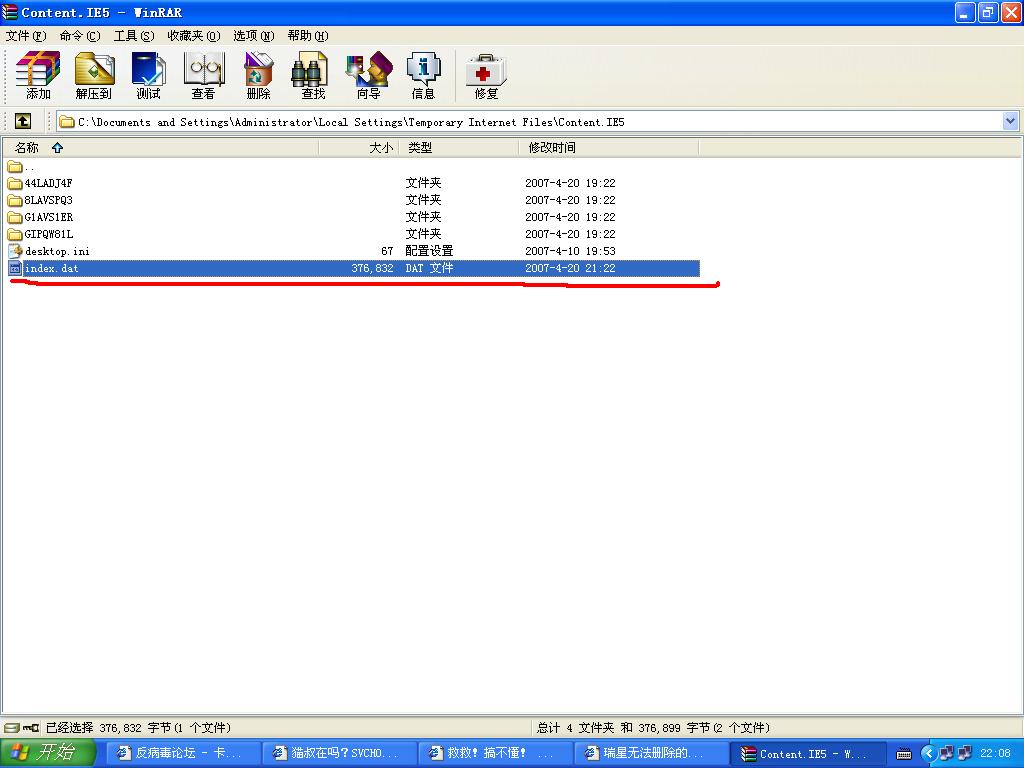Go up one folder level arrow button
1024x768 pixels.
(x=23, y=121)
